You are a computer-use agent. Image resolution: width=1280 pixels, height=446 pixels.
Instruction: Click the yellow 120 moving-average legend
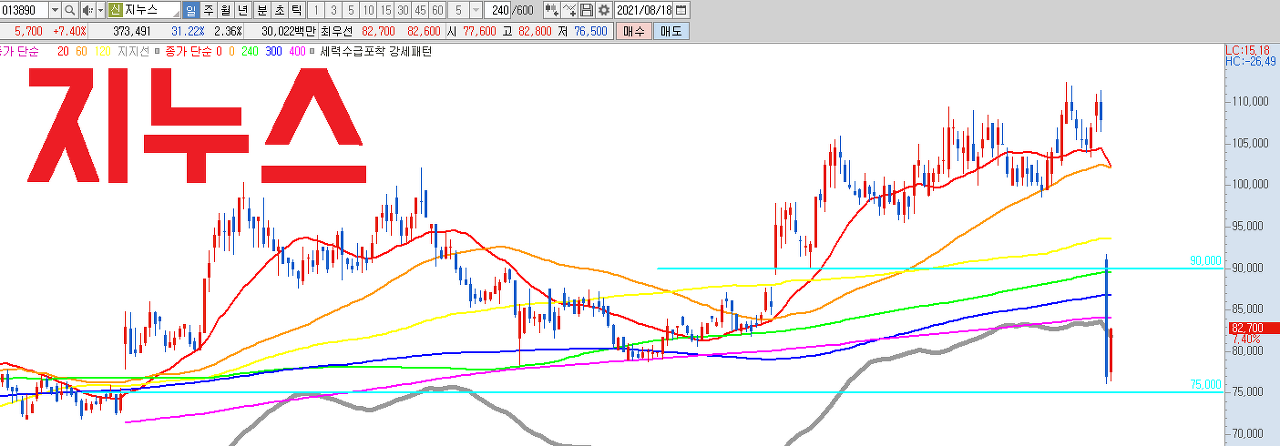[x=102, y=51]
